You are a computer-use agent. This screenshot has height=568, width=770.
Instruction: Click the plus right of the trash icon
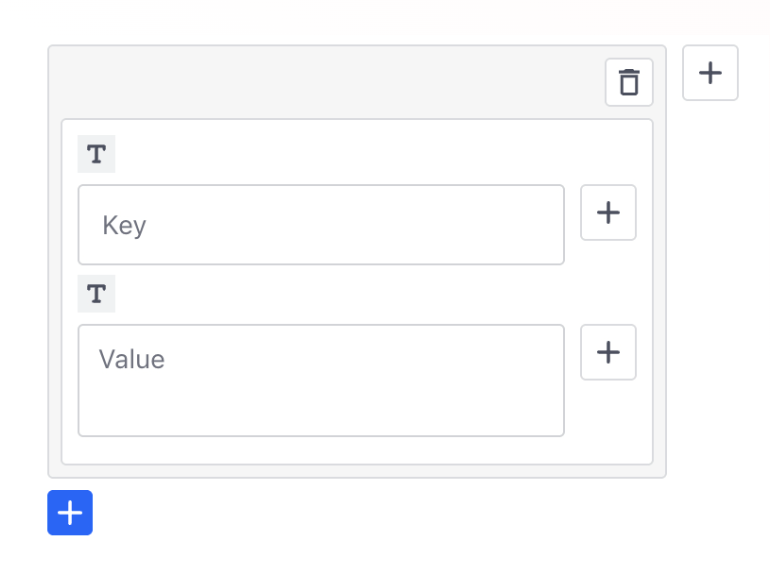tap(710, 73)
